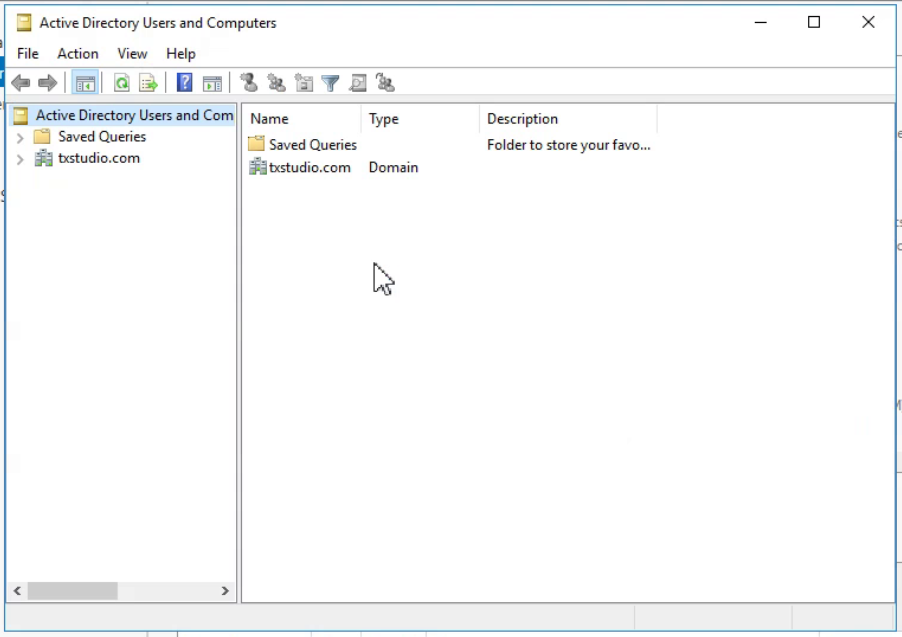Close the Active Directory window
902x637 pixels.
click(x=868, y=22)
